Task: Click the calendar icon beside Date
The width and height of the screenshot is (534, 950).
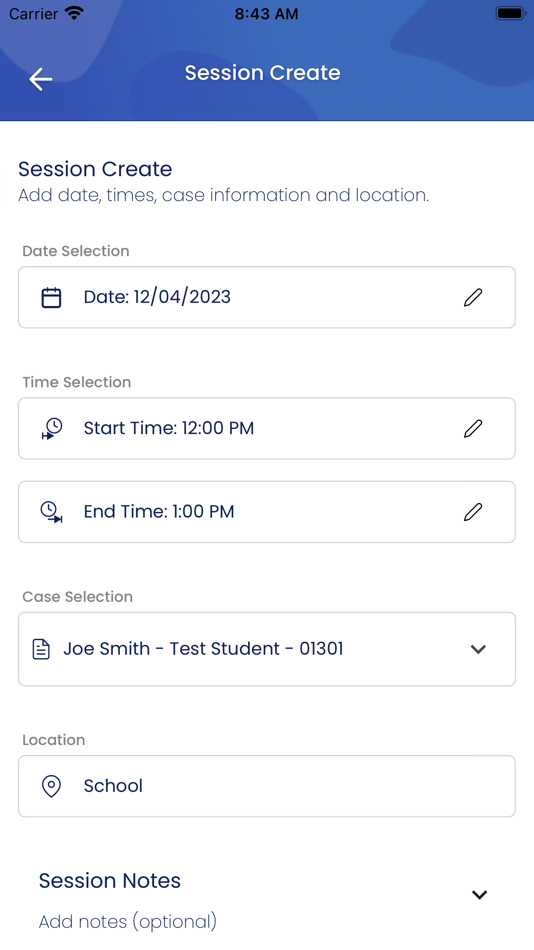Action: [51, 297]
